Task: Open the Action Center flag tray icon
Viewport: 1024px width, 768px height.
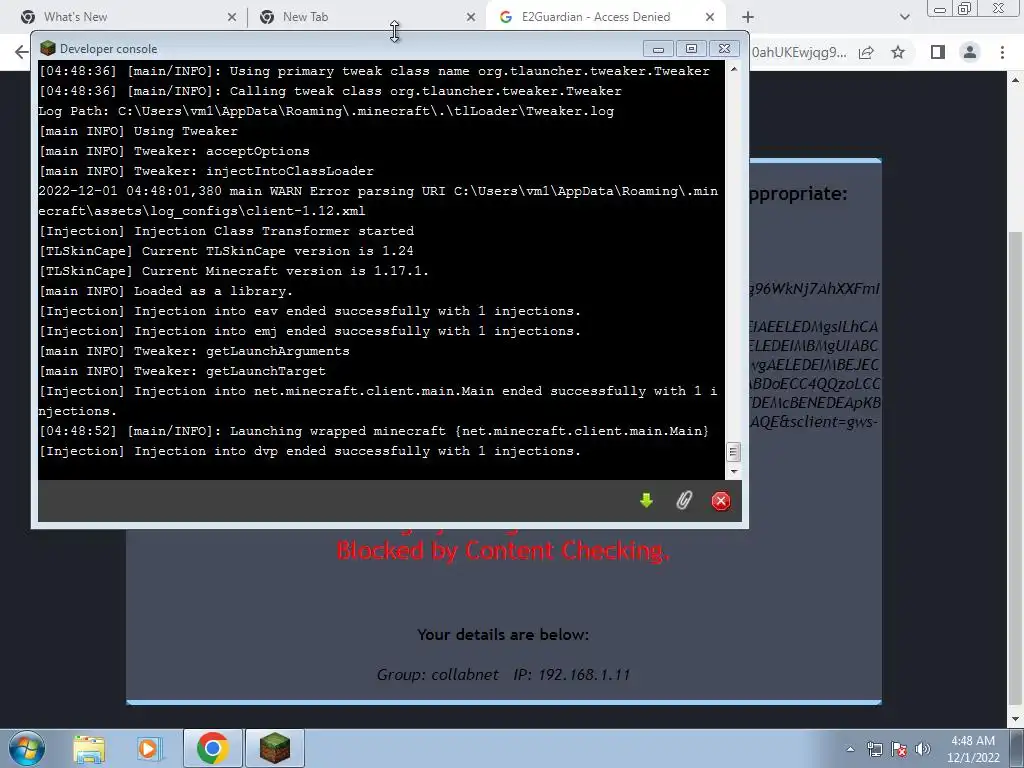Action: pyautogui.click(x=899, y=749)
